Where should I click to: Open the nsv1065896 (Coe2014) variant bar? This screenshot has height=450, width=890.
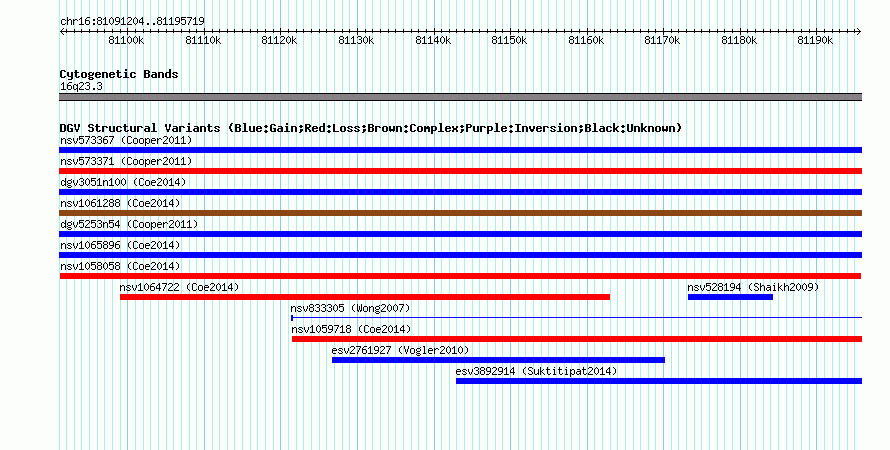click(460, 255)
